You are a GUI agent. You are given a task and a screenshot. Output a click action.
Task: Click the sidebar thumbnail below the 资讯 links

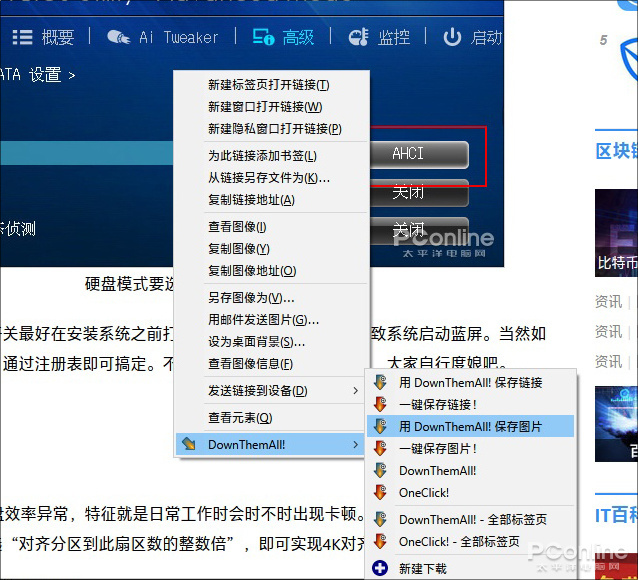click(x=616, y=424)
